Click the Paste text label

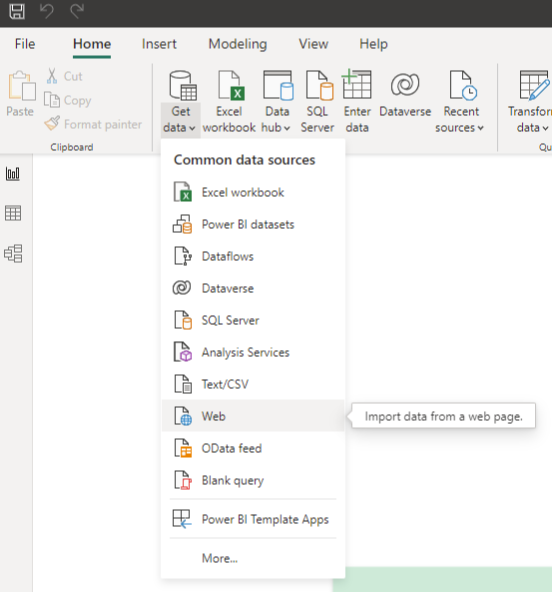click(x=20, y=111)
